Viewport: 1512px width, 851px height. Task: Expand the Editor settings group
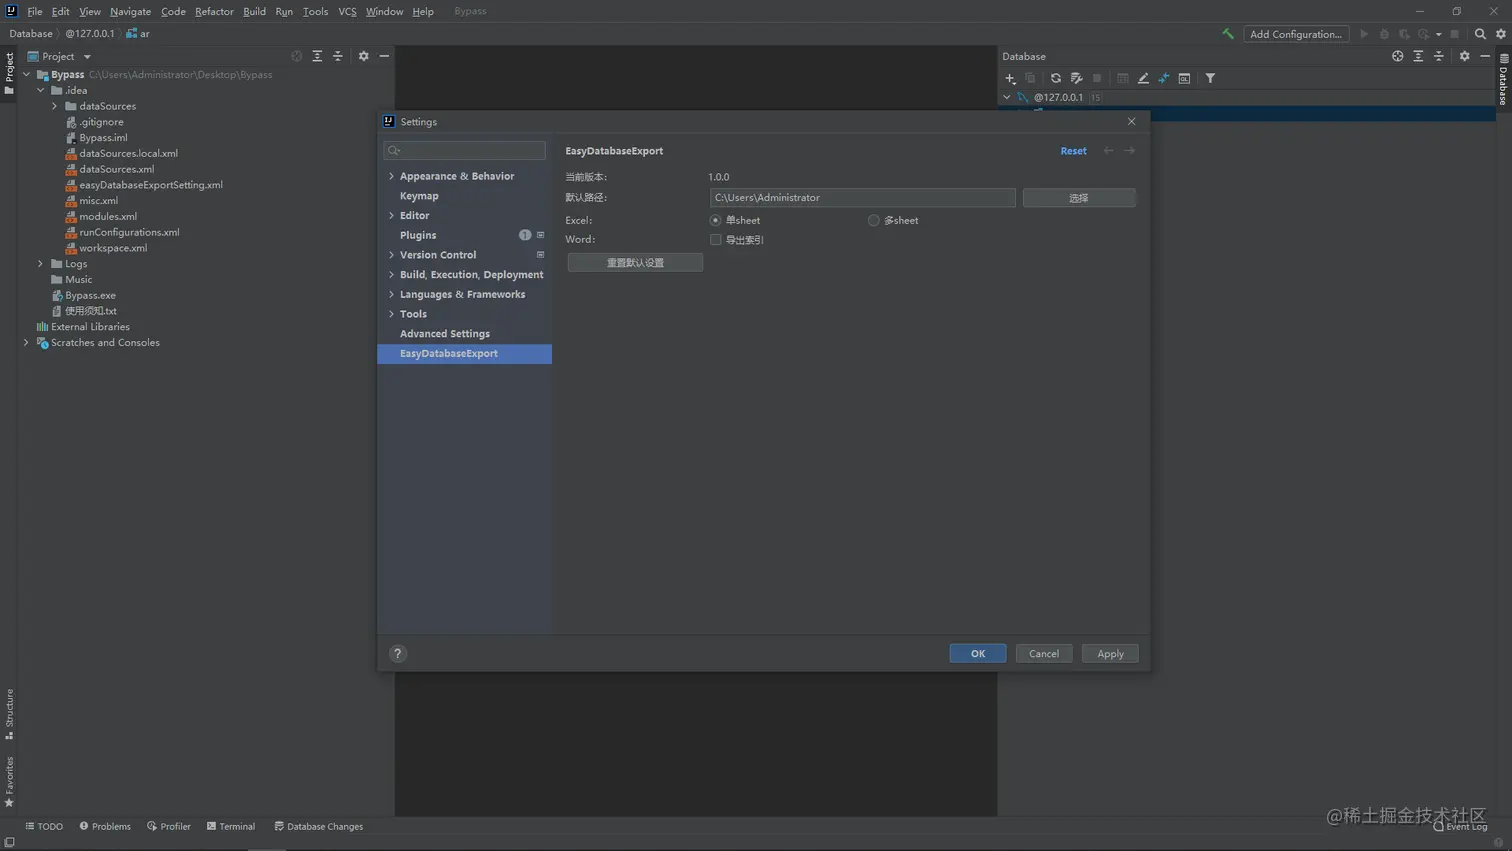click(391, 215)
